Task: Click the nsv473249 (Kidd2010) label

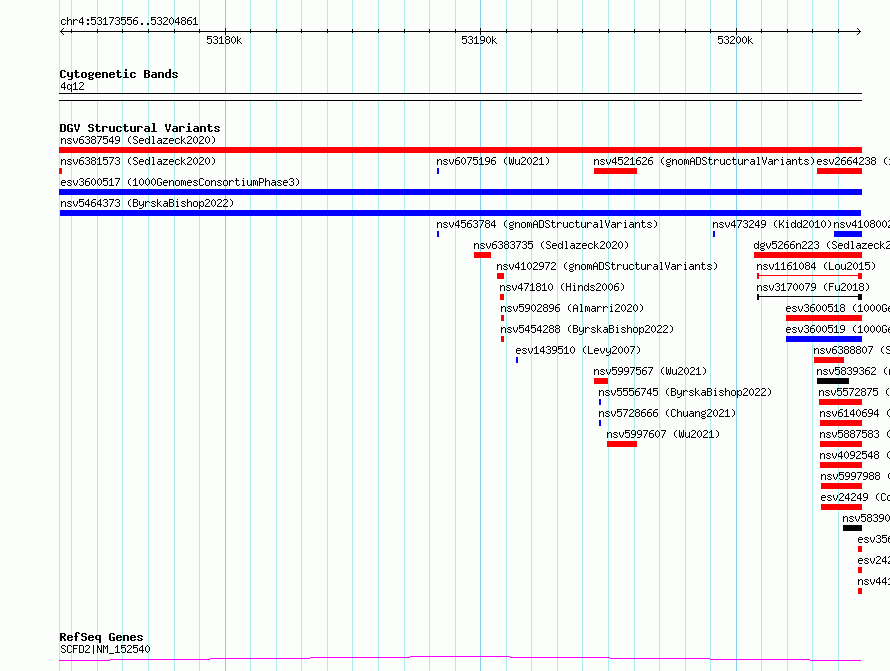Action: 772,224
